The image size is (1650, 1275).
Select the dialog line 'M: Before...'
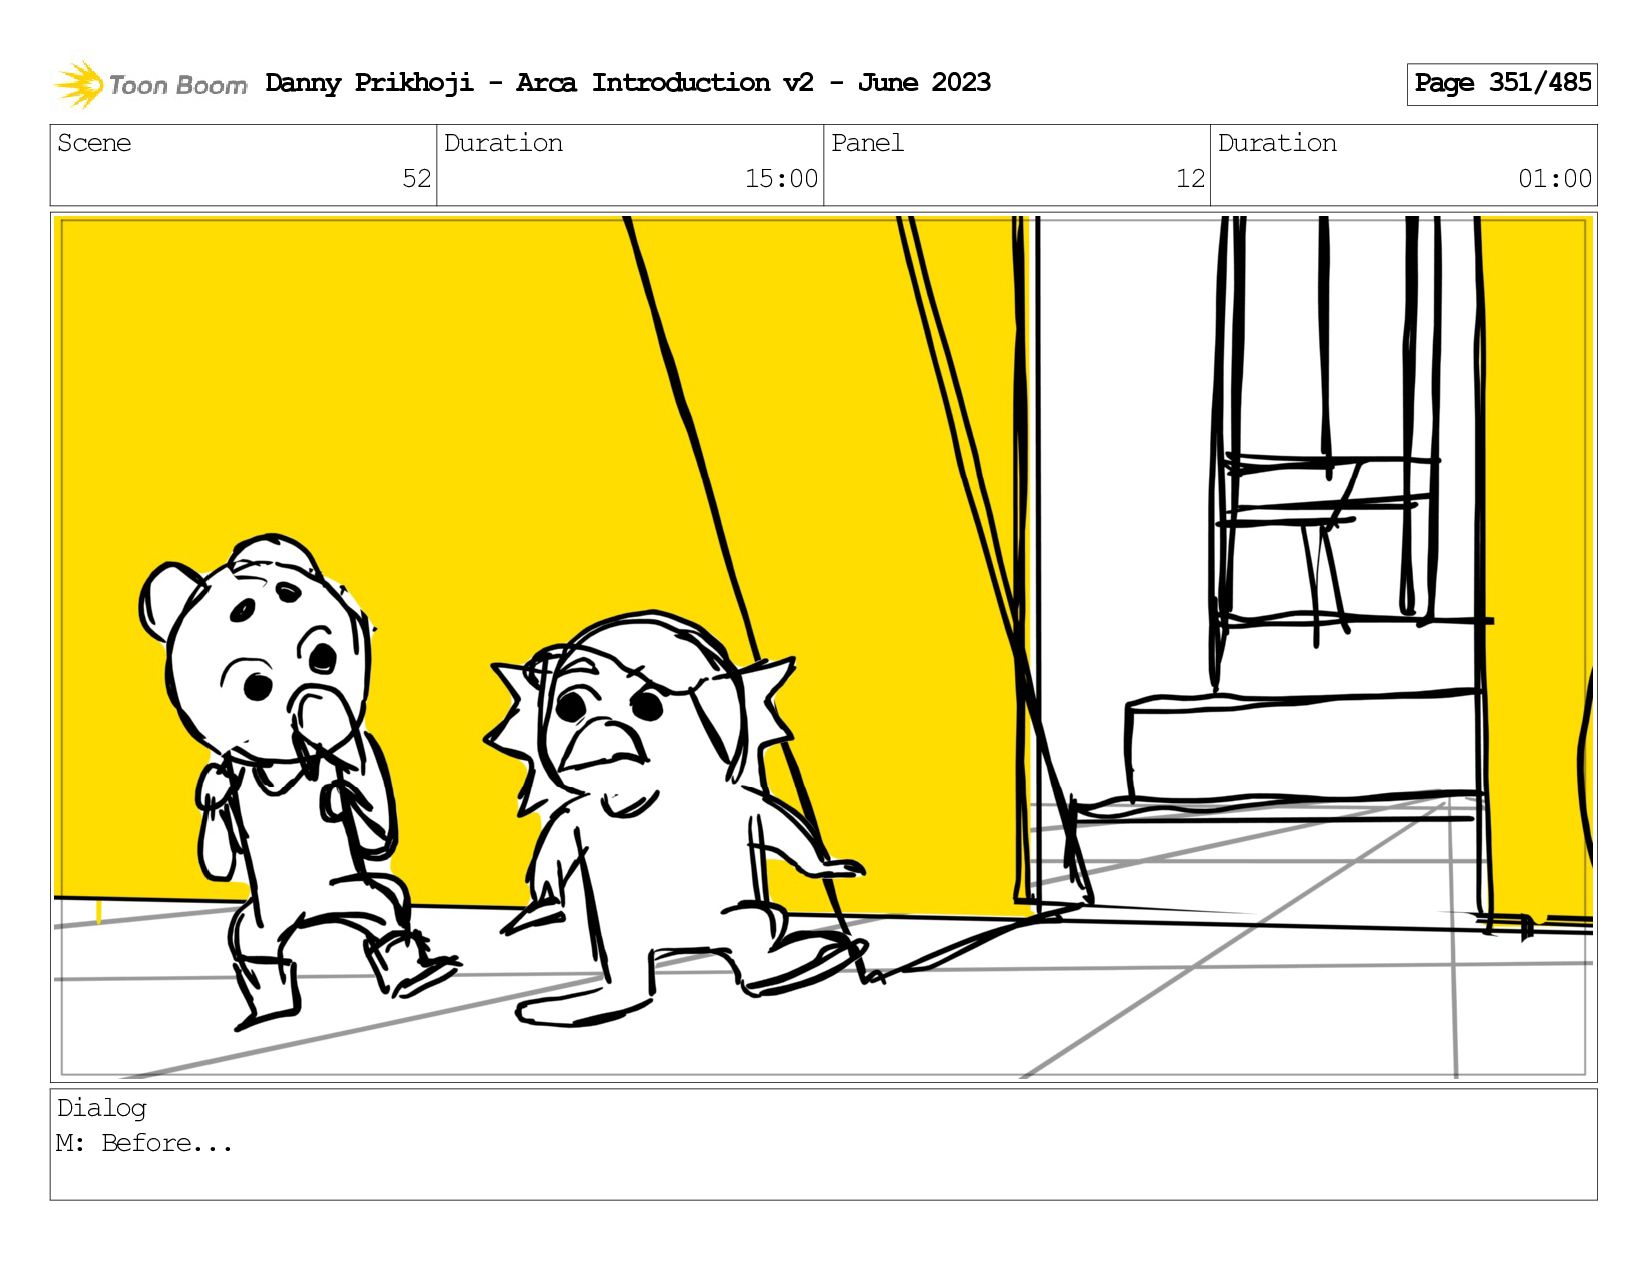145,1143
